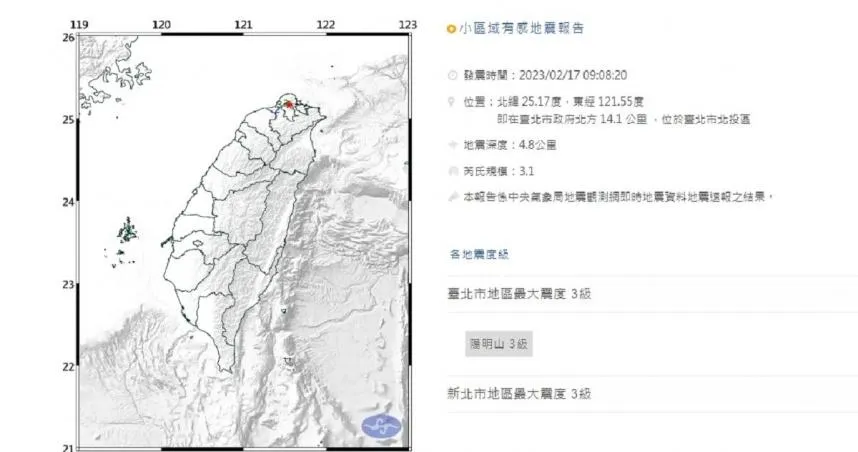Click the depth icon beside 地震深度

452,145
